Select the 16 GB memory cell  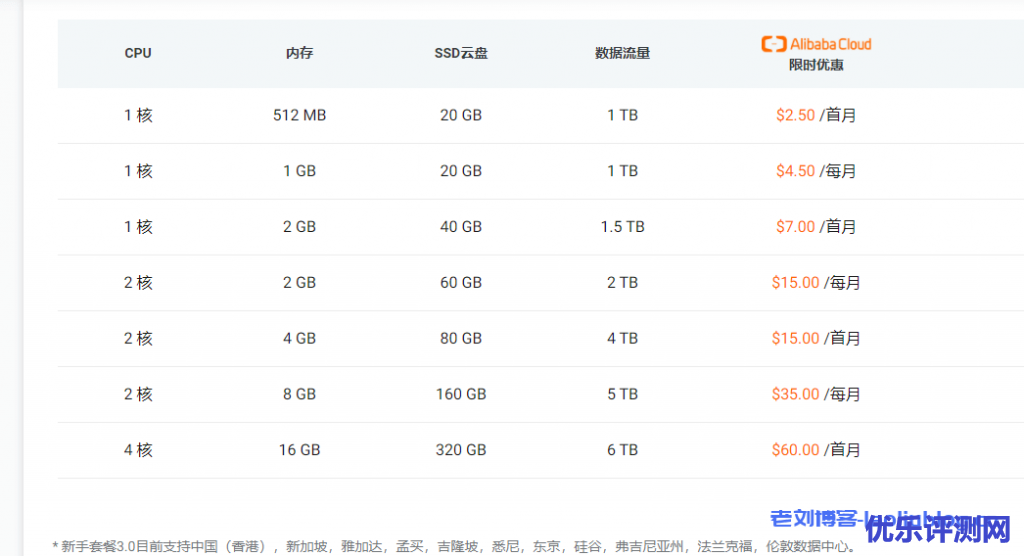299,450
